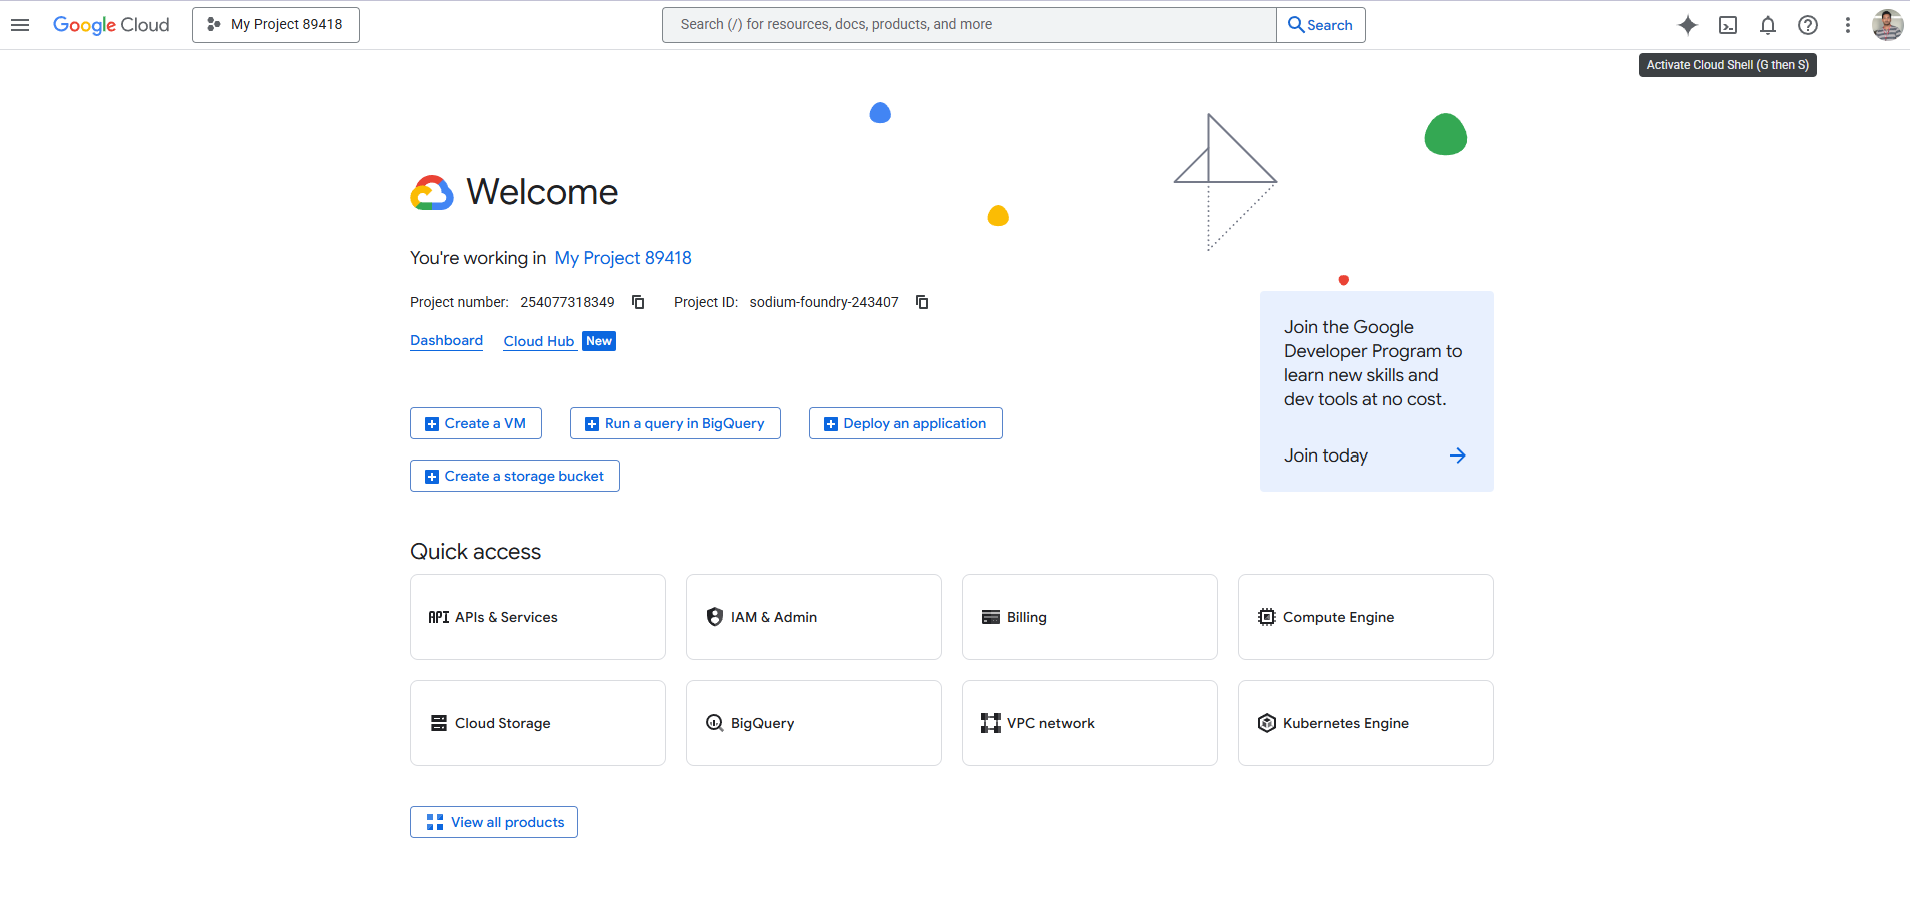The width and height of the screenshot is (1910, 908).
Task: Open the help question-mark icon
Action: pyautogui.click(x=1807, y=24)
